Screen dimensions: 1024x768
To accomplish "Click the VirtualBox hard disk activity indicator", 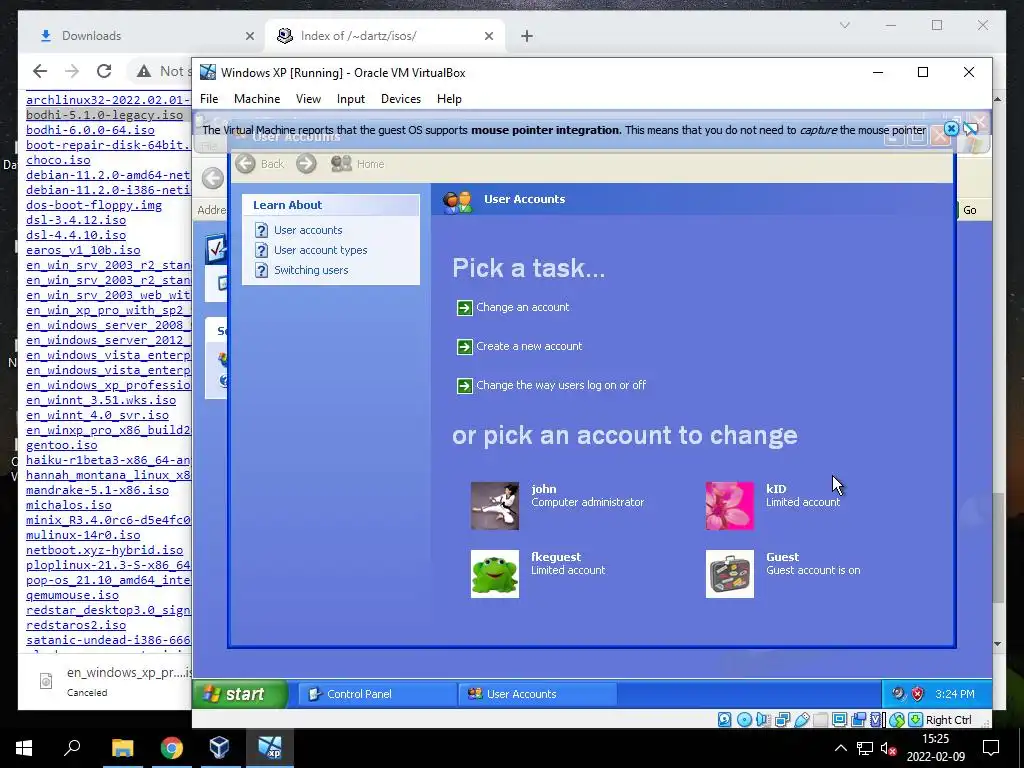I will 724,720.
